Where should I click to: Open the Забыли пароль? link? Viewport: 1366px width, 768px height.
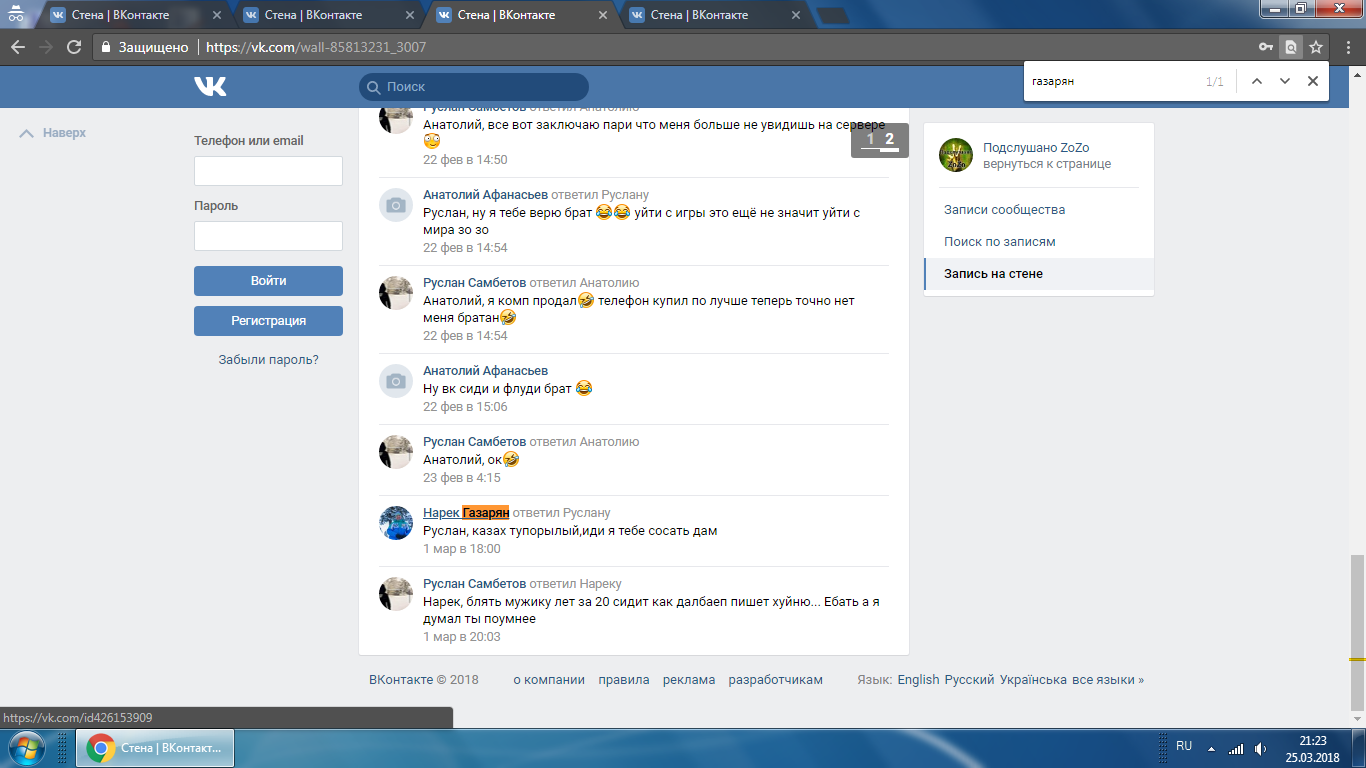(268, 360)
